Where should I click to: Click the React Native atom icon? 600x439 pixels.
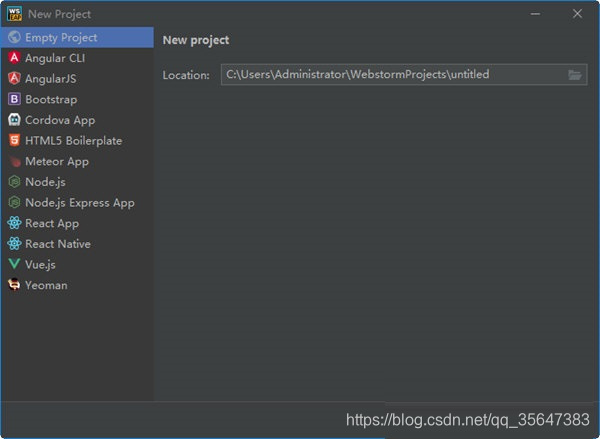tap(14, 244)
